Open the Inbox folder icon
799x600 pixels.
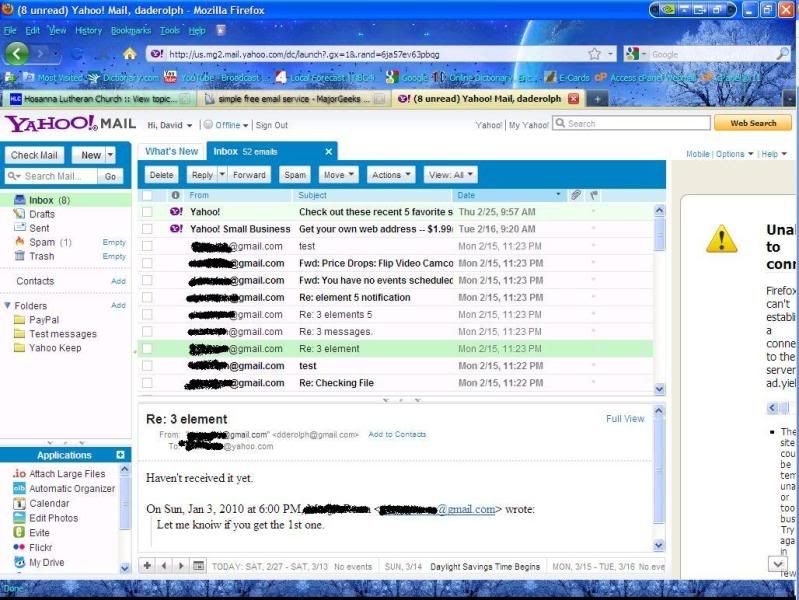[20, 200]
